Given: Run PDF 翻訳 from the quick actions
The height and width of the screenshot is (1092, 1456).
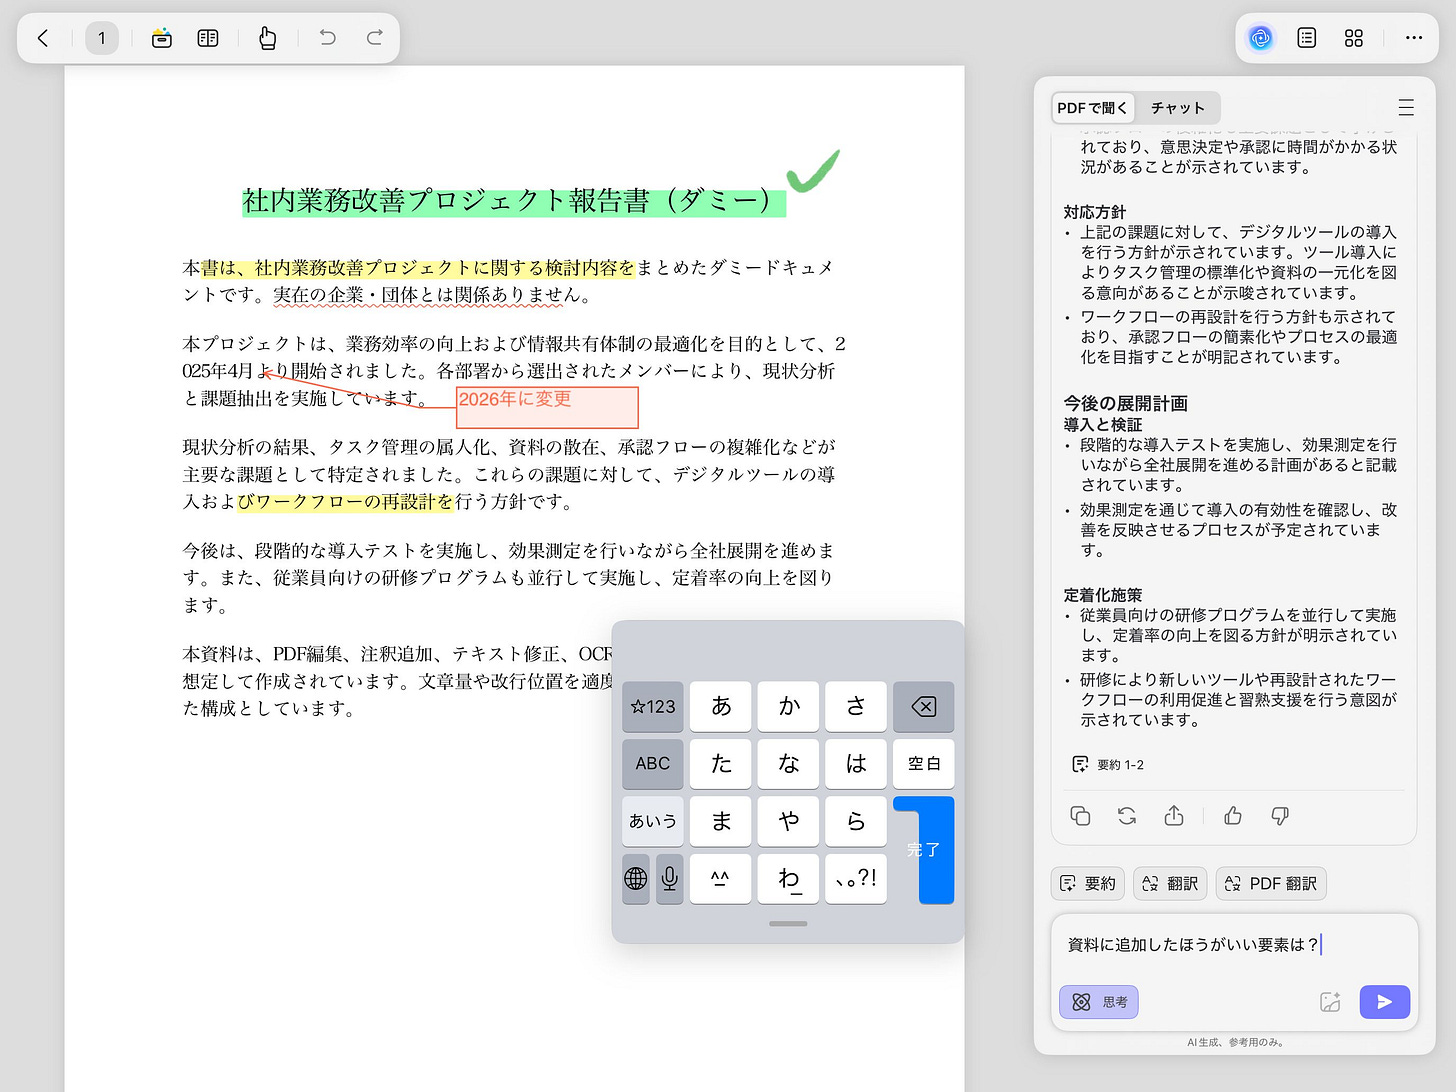Looking at the screenshot, I should [1270, 883].
